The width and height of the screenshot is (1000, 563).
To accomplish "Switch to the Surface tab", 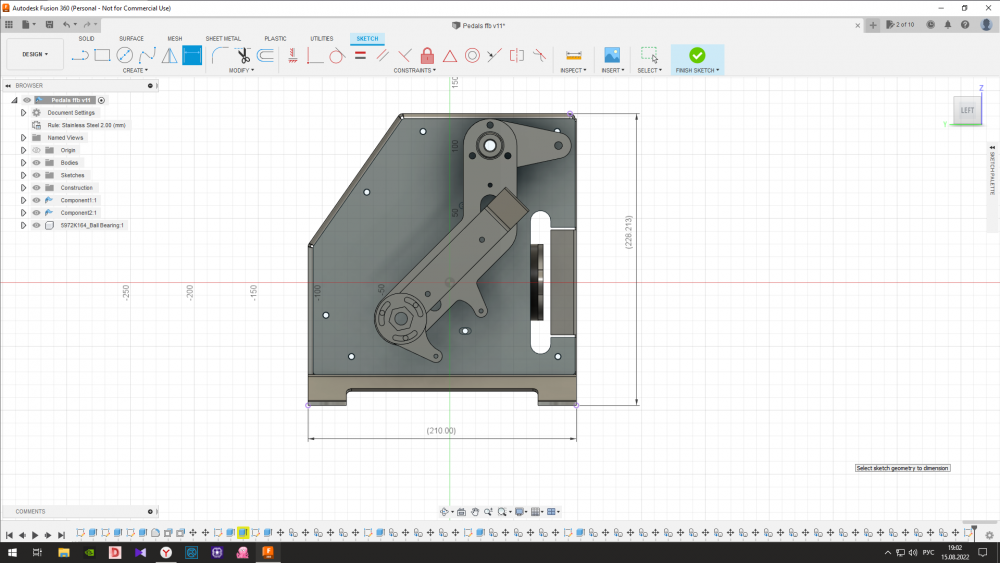I will pos(131,38).
